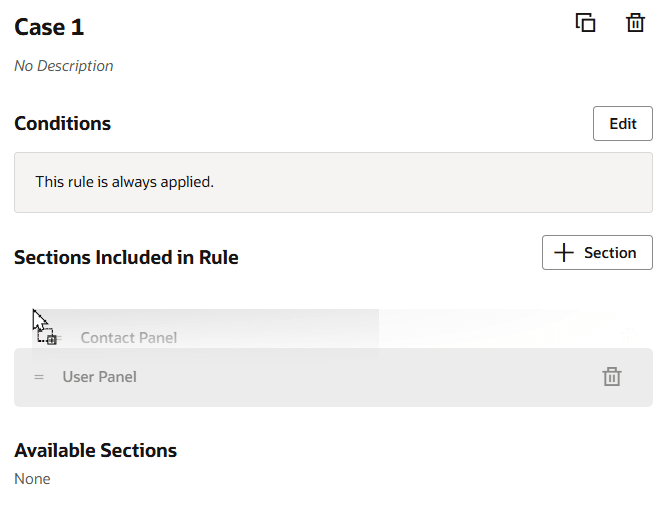Click the plus icon beside Section
The height and width of the screenshot is (507, 662).
[x=564, y=253]
